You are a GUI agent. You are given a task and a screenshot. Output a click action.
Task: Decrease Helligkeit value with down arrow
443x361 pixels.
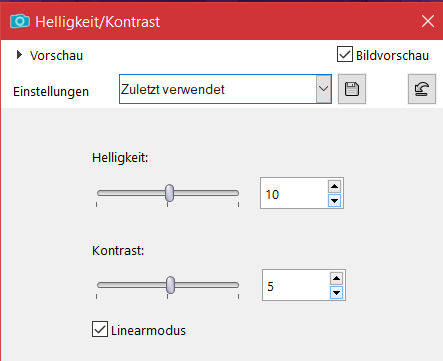tap(334, 201)
